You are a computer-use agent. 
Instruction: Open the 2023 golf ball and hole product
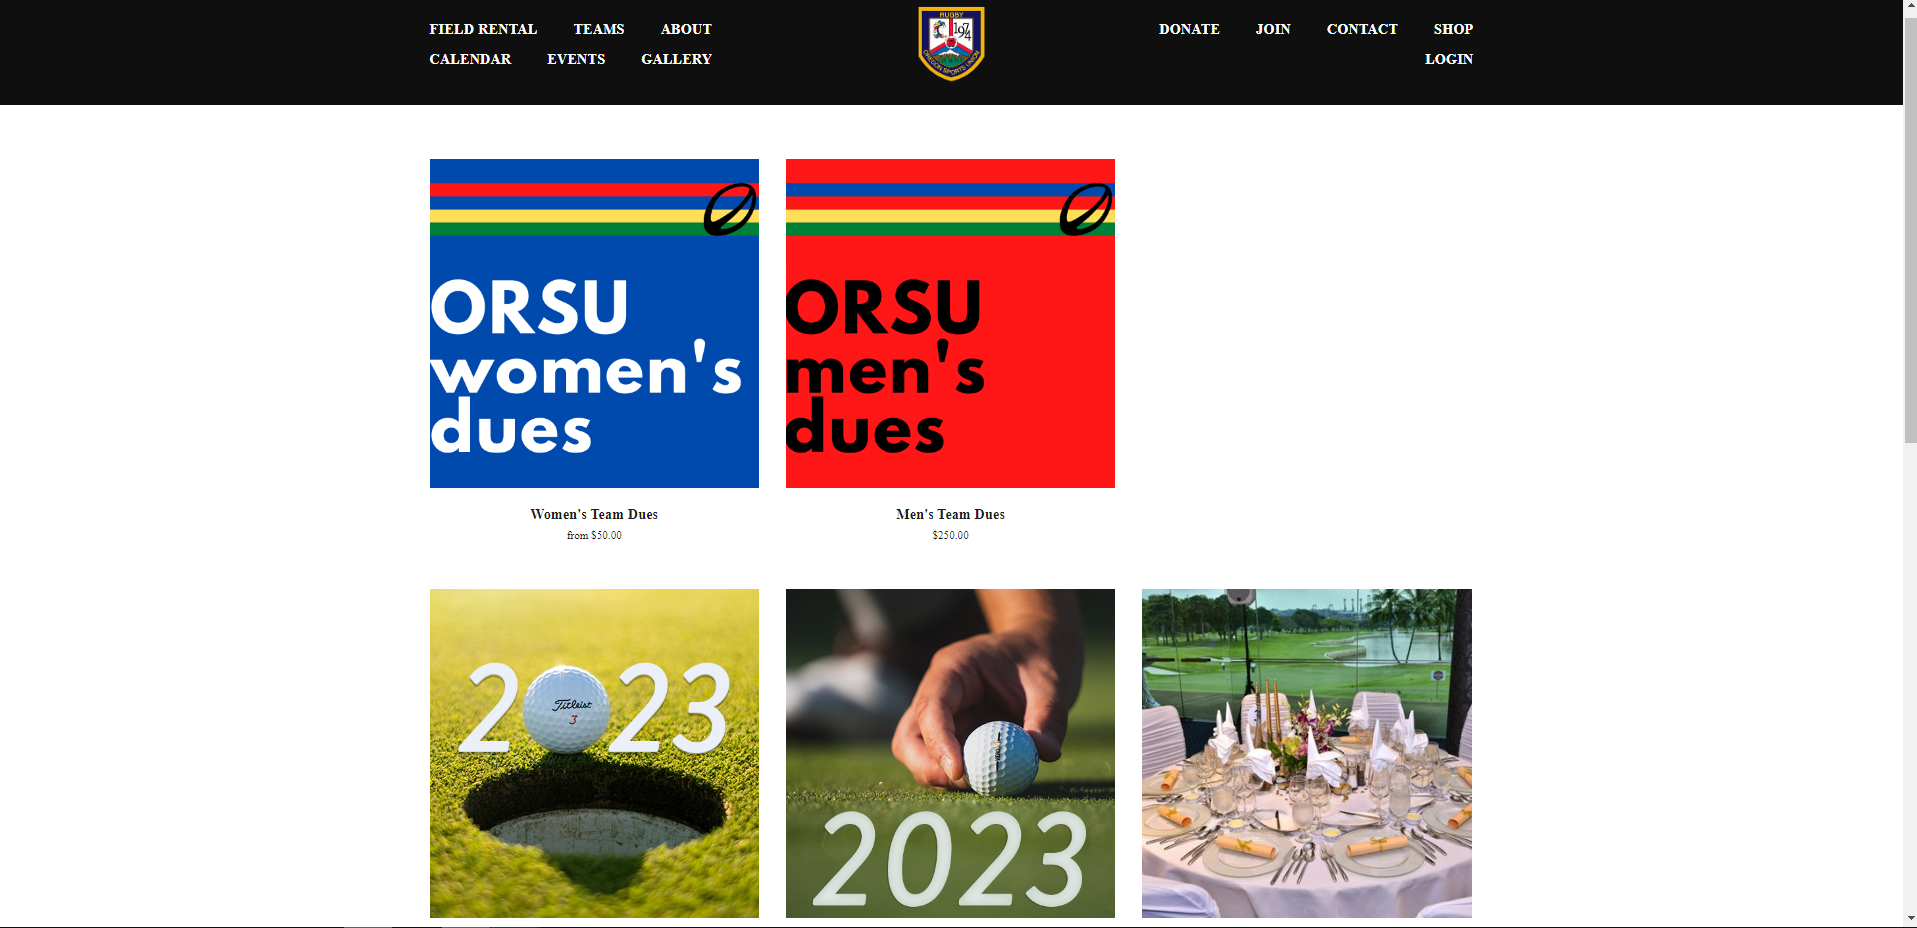tap(594, 753)
